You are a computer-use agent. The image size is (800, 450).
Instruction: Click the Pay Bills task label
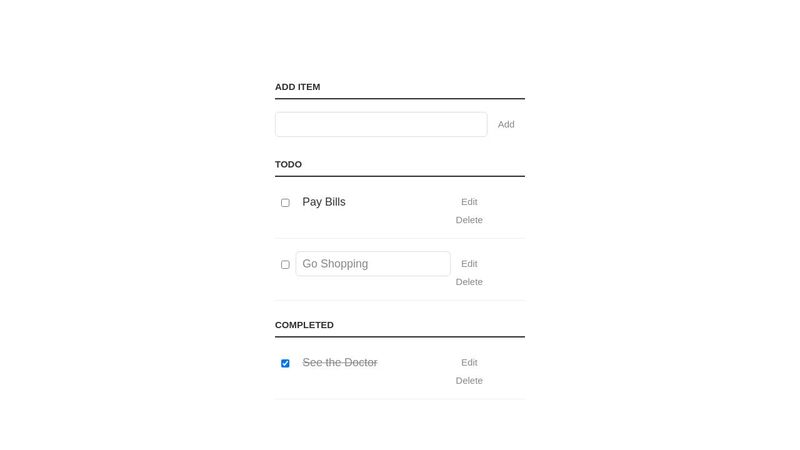point(324,202)
